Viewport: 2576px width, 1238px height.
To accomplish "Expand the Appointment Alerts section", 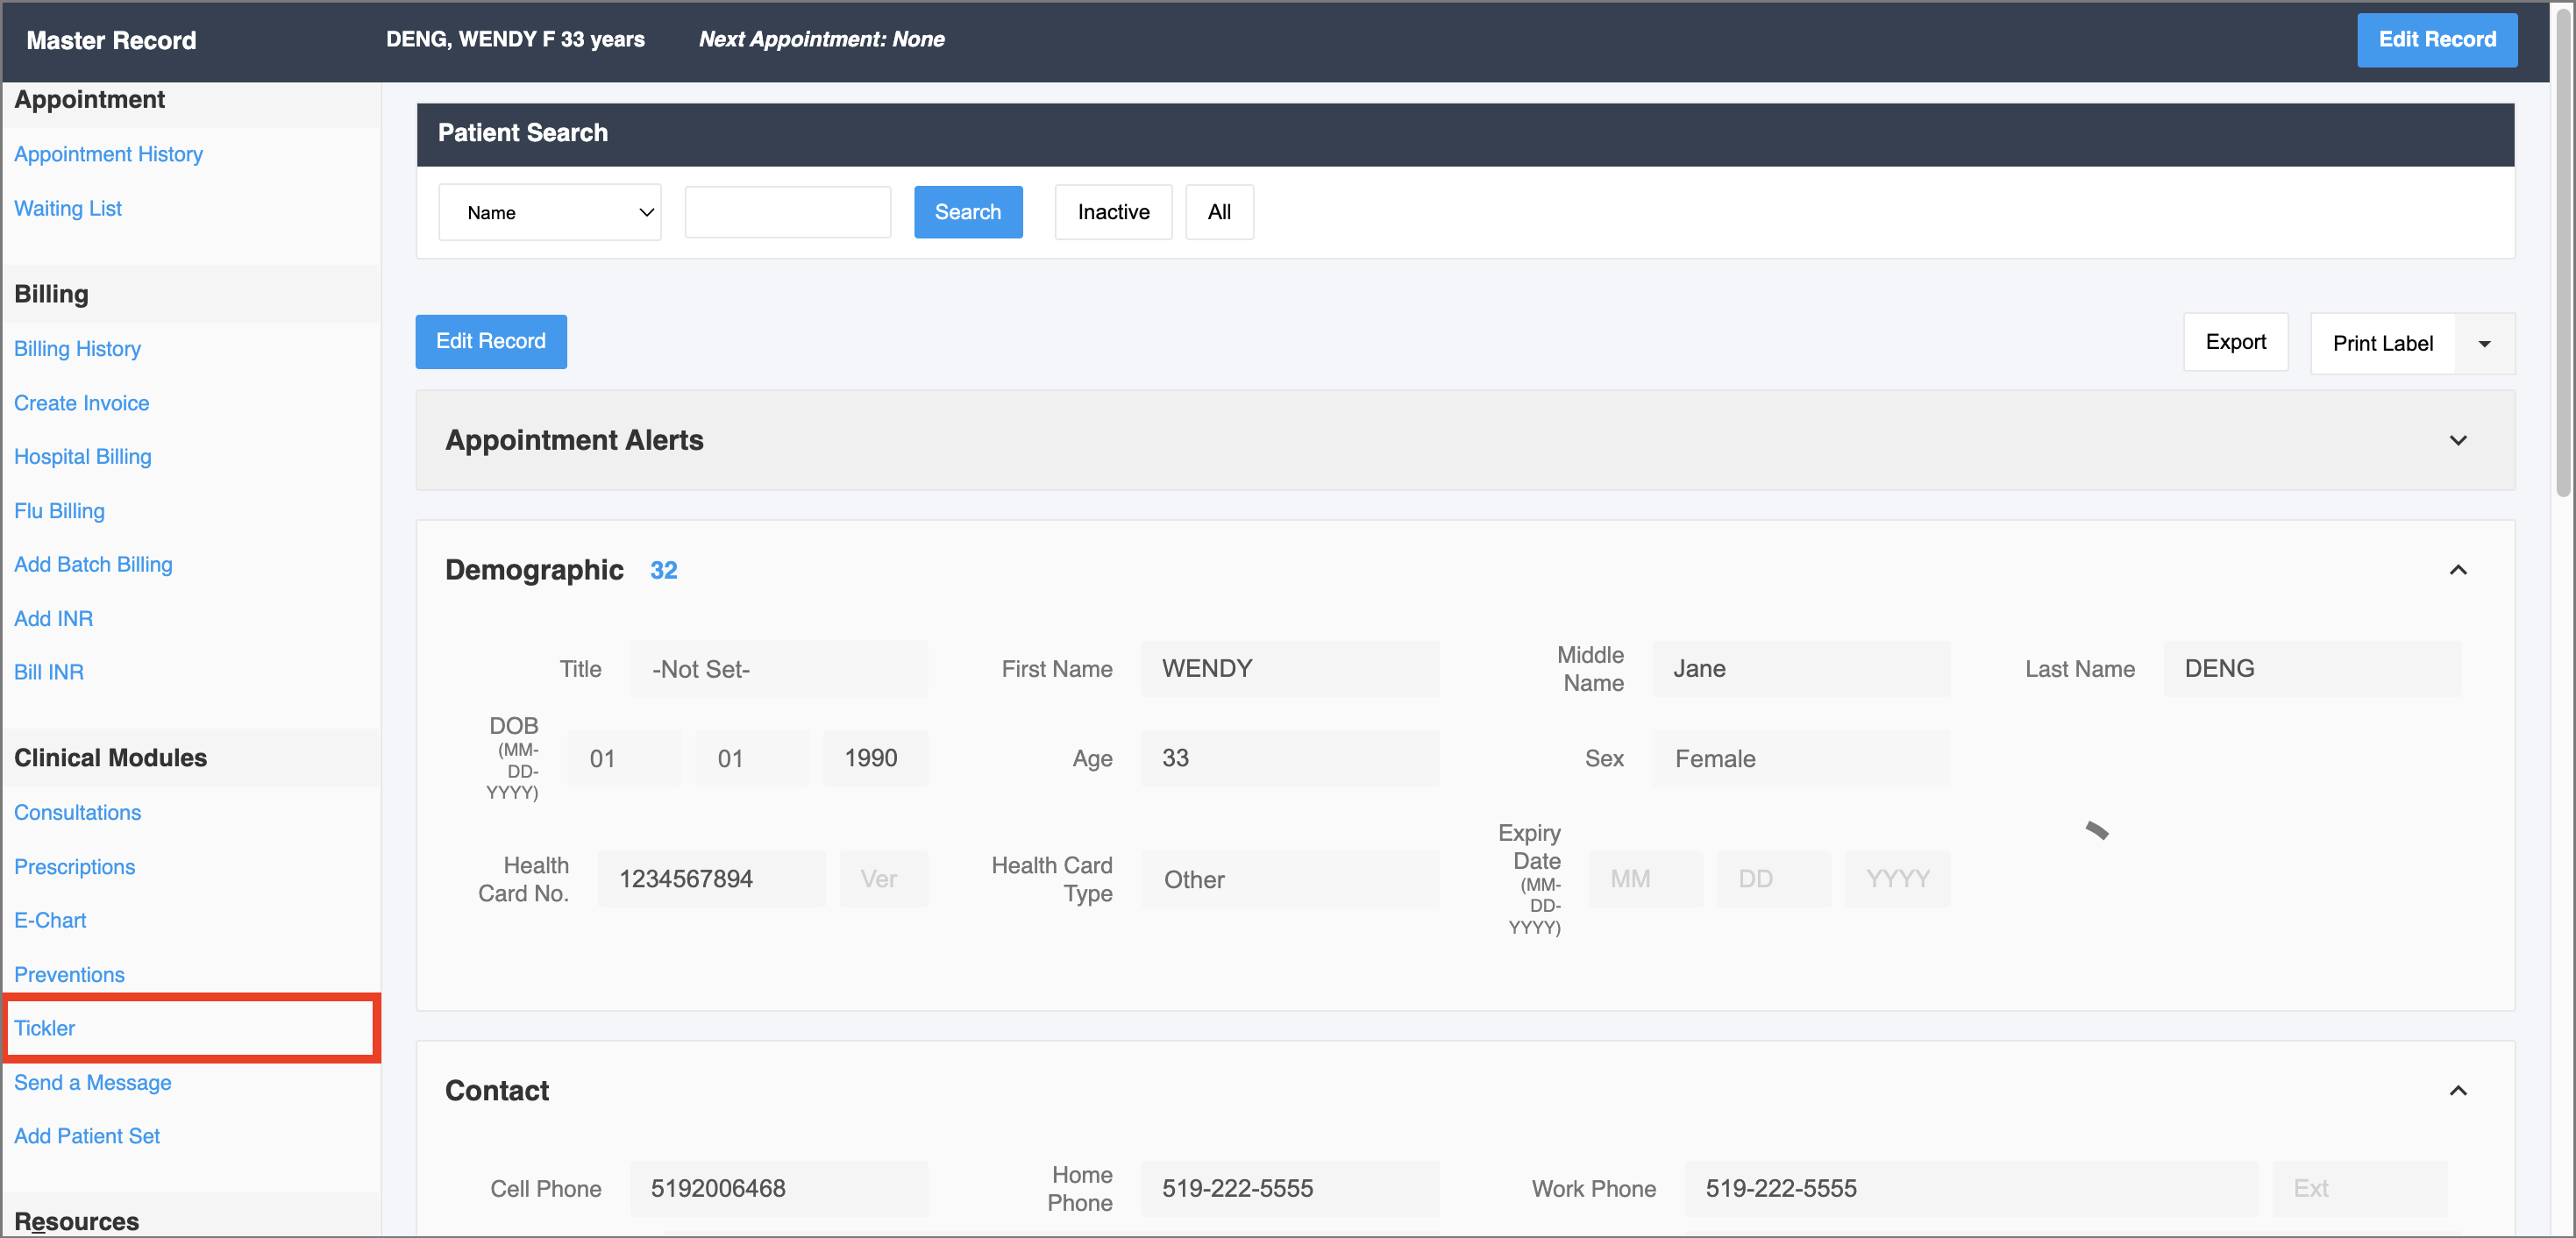I will 2457,441.
